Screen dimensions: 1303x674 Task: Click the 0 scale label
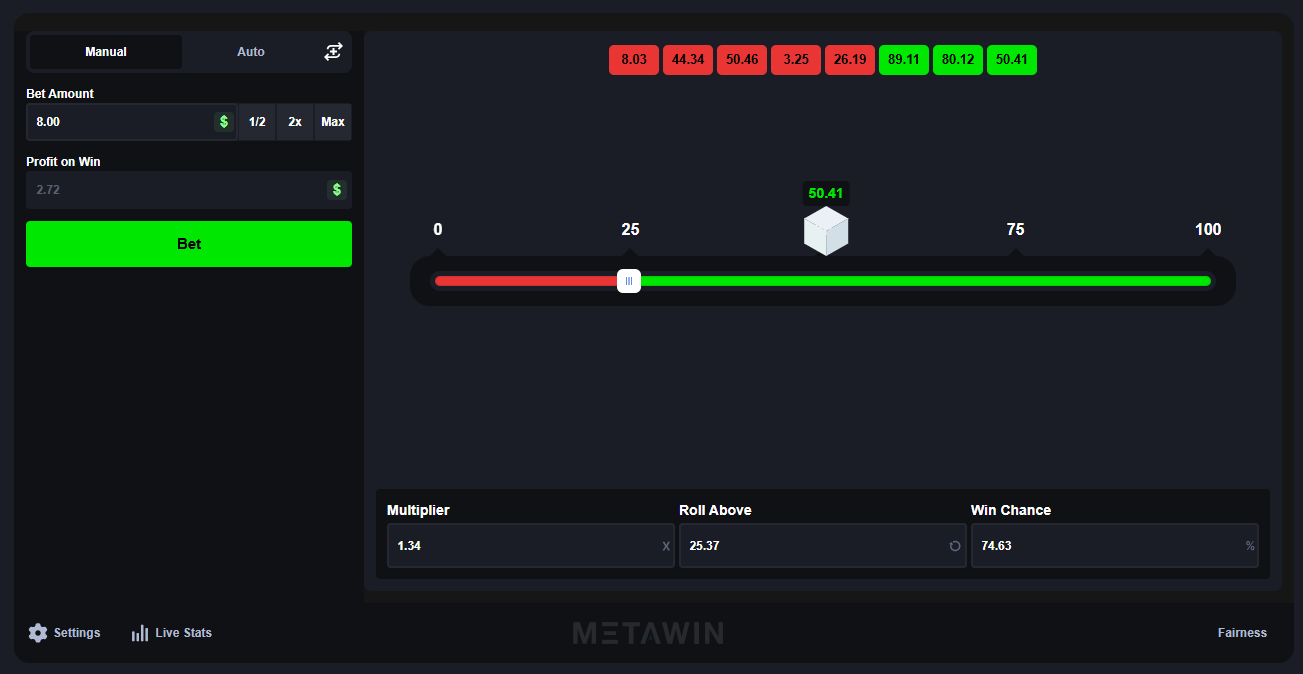[x=438, y=230]
